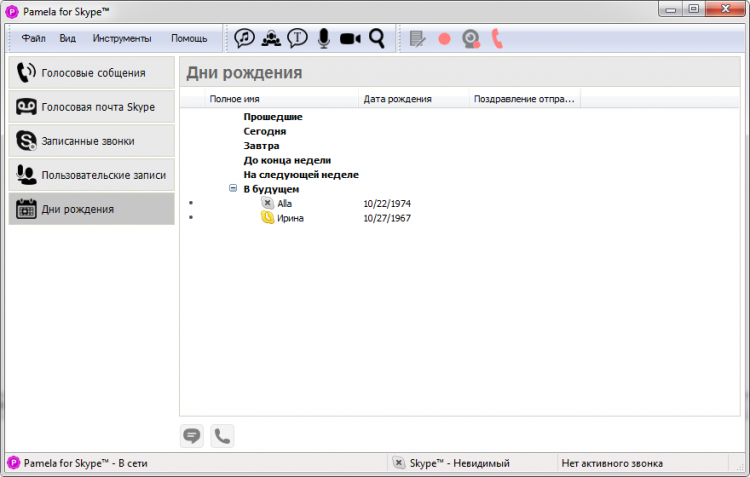Select the Сегодня group row
This screenshot has height=477, width=750.
tap(265, 131)
